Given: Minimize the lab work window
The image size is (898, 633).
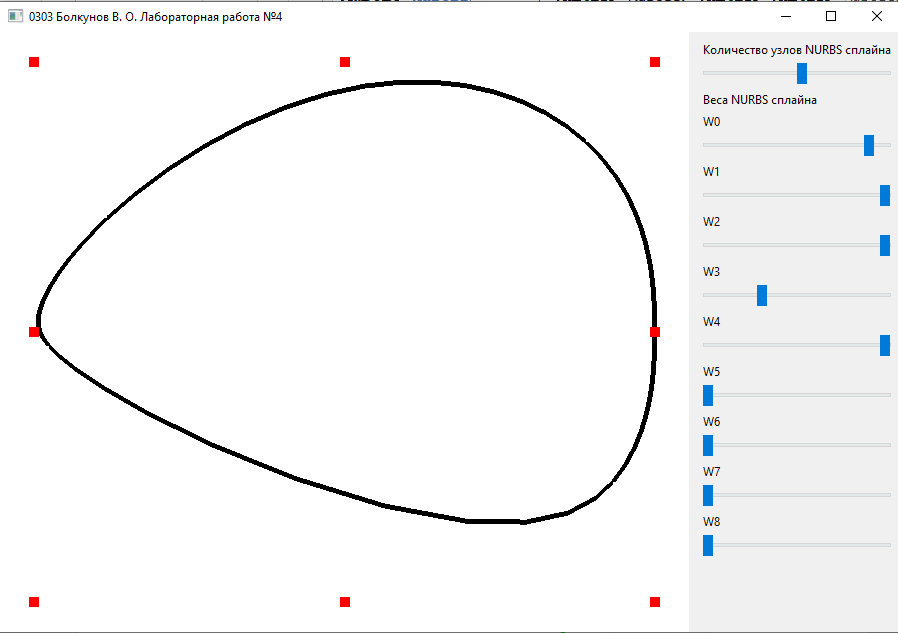Looking at the screenshot, I should (786, 17).
